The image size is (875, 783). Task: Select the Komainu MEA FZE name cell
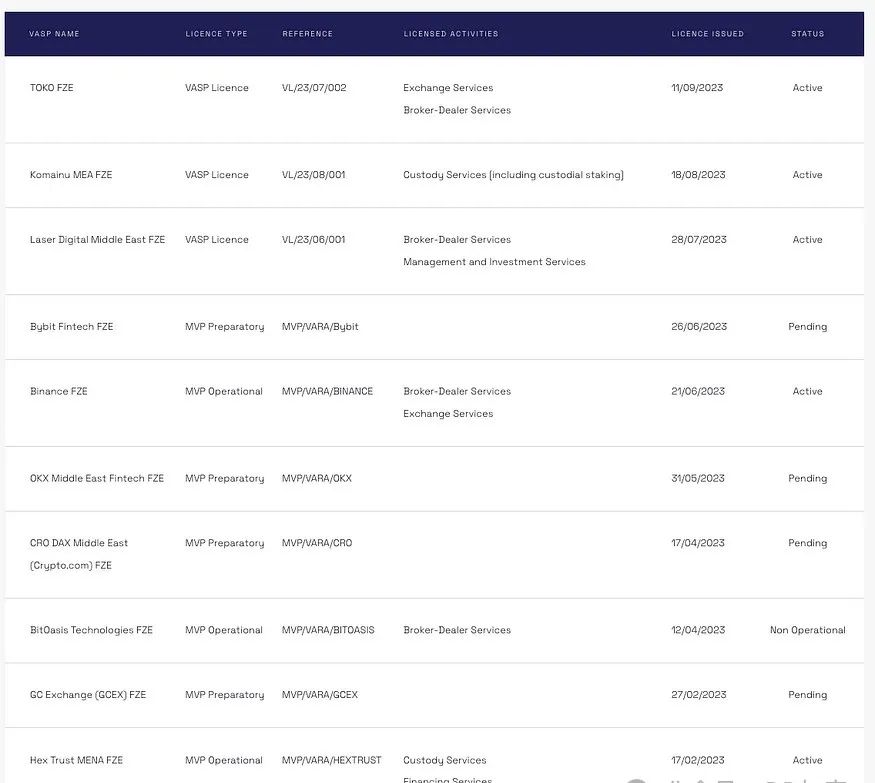click(71, 175)
